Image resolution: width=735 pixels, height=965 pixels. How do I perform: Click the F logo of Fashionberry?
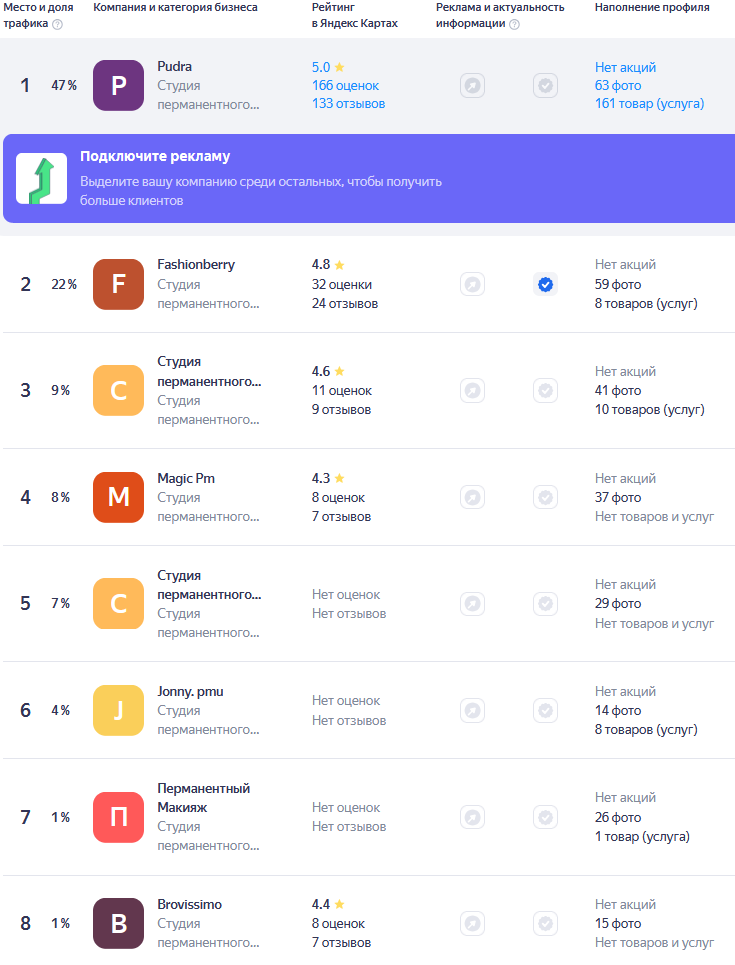click(118, 284)
